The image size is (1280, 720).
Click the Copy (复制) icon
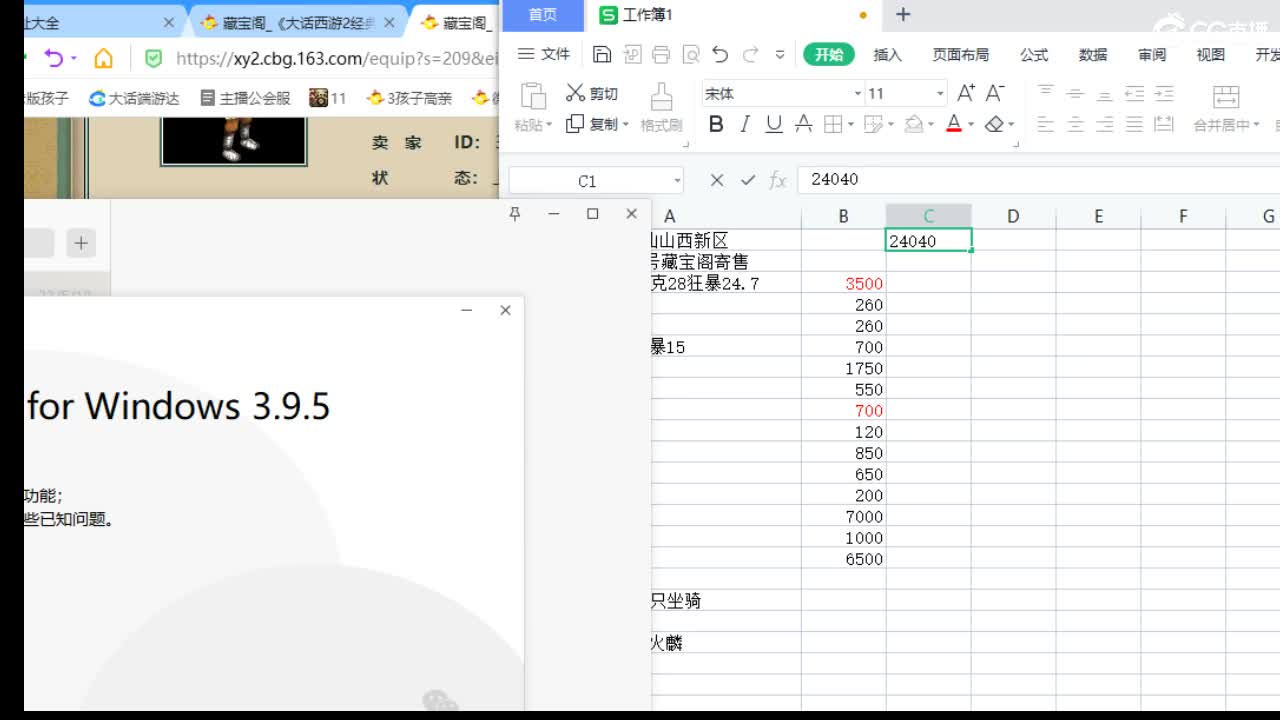coord(575,124)
